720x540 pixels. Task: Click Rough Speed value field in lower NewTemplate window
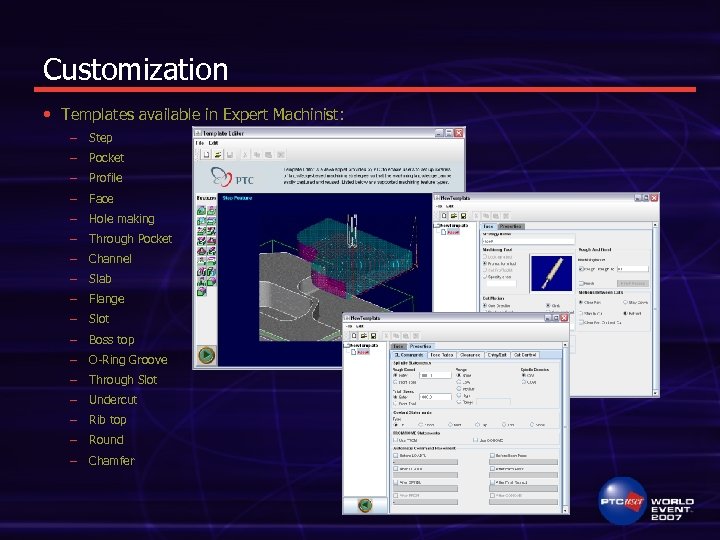pyautogui.click(x=436, y=375)
